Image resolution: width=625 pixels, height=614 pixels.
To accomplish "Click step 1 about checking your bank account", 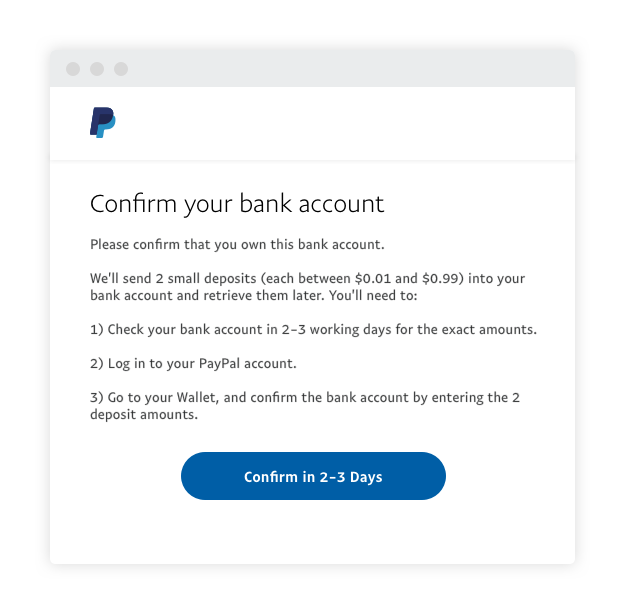I will [x=313, y=329].
